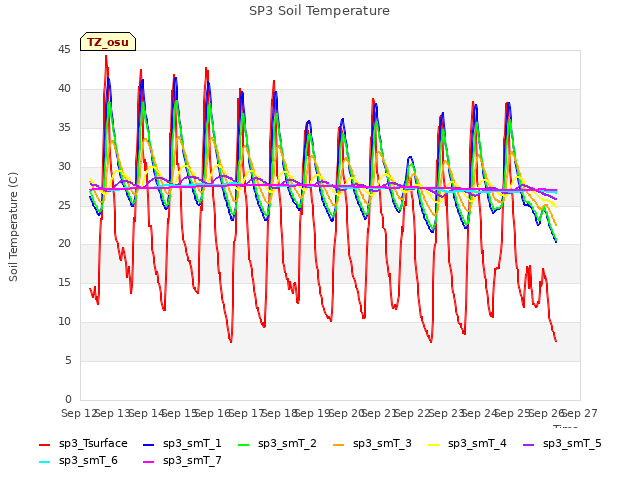The height and width of the screenshot is (480, 640).
Task: Click the Sep 27 x-axis tick label
Action: coord(580,413)
